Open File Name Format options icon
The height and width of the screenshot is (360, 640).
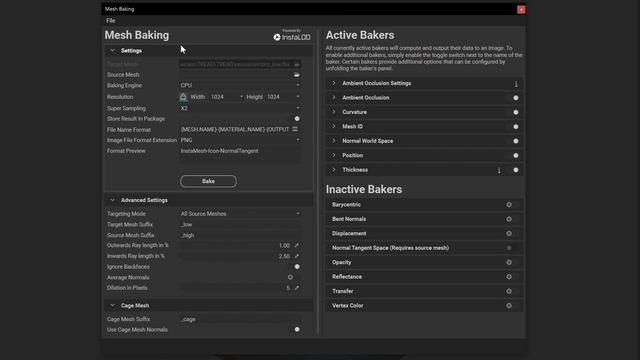(x=295, y=129)
